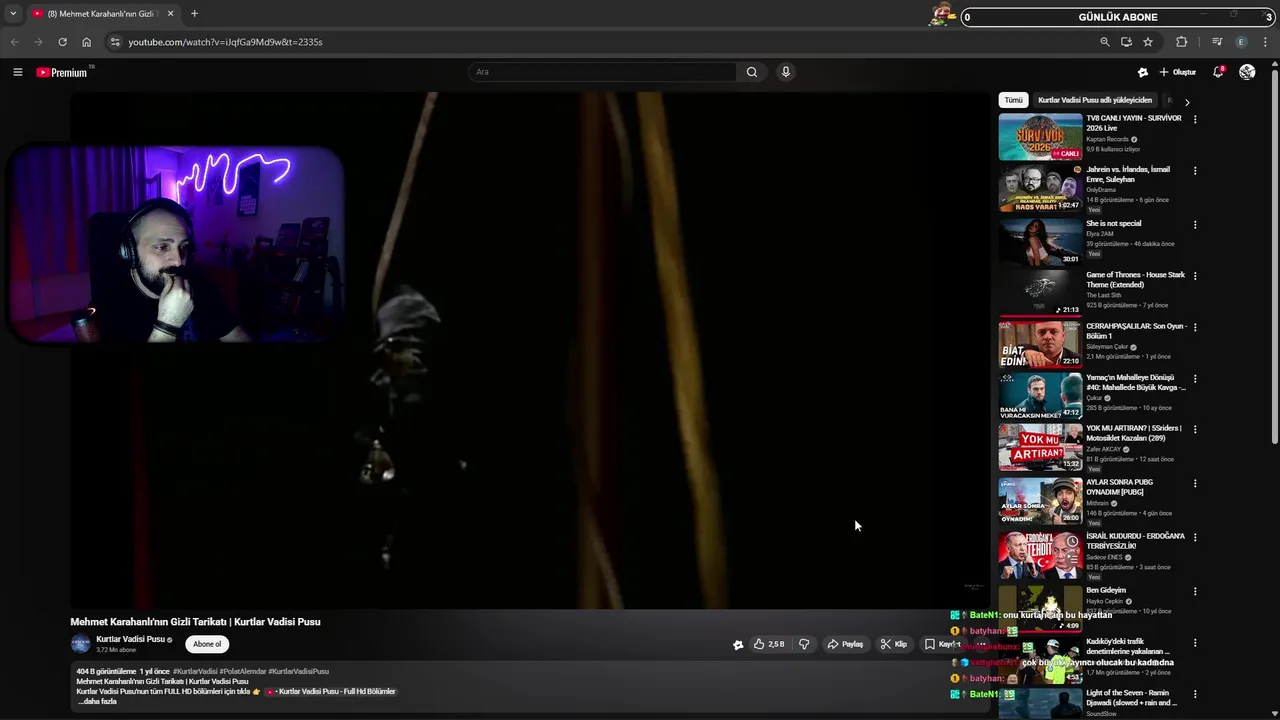The width and height of the screenshot is (1280, 720).
Task: Open the #PolatAlemdar hashtag
Action: 242,671
